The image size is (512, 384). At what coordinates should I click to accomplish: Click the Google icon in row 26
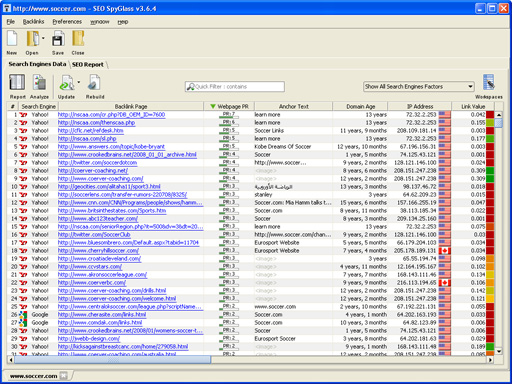click(x=23, y=315)
